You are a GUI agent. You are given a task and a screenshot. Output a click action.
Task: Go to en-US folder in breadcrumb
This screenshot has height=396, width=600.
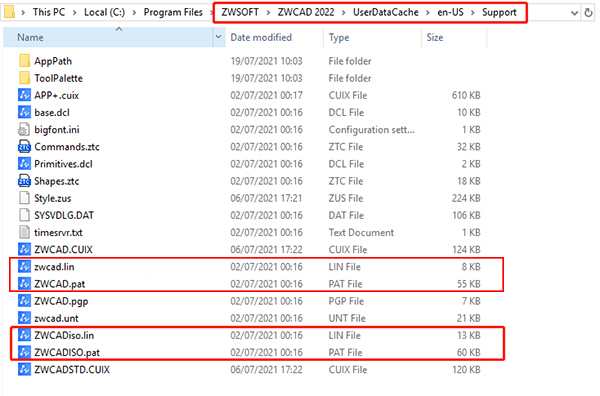[x=450, y=12]
